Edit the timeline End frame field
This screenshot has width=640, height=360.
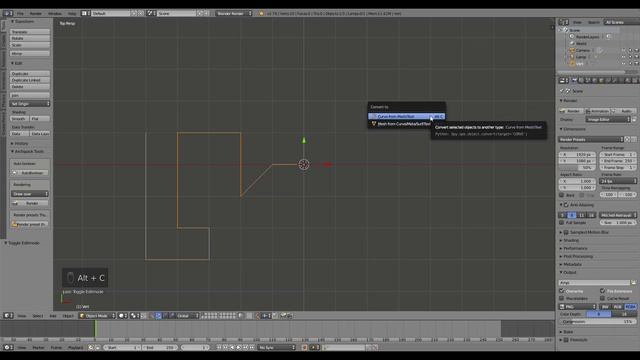pos(160,348)
